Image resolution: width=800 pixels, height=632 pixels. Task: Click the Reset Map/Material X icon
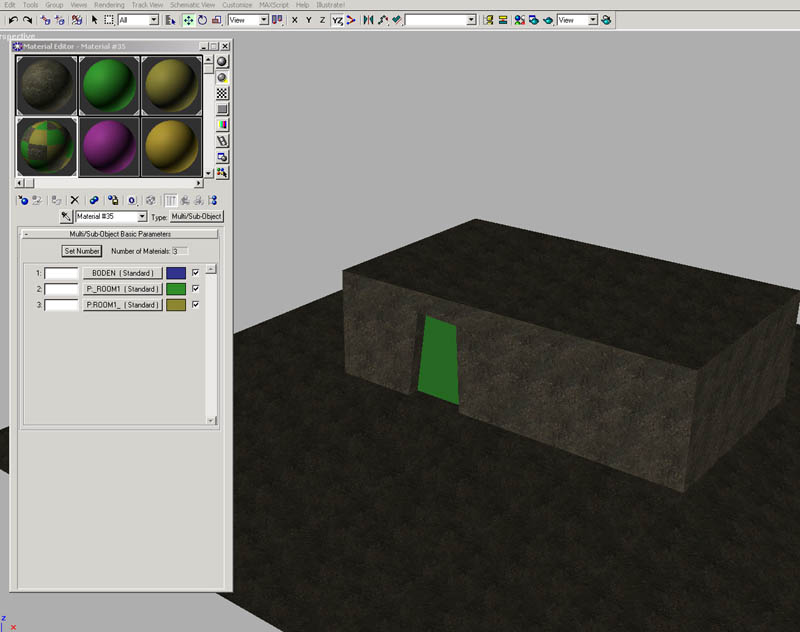pos(74,200)
